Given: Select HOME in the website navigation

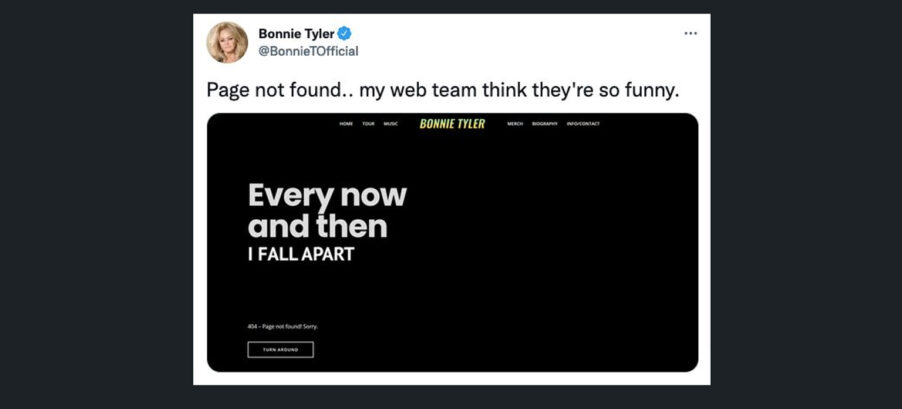Looking at the screenshot, I should 346,124.
